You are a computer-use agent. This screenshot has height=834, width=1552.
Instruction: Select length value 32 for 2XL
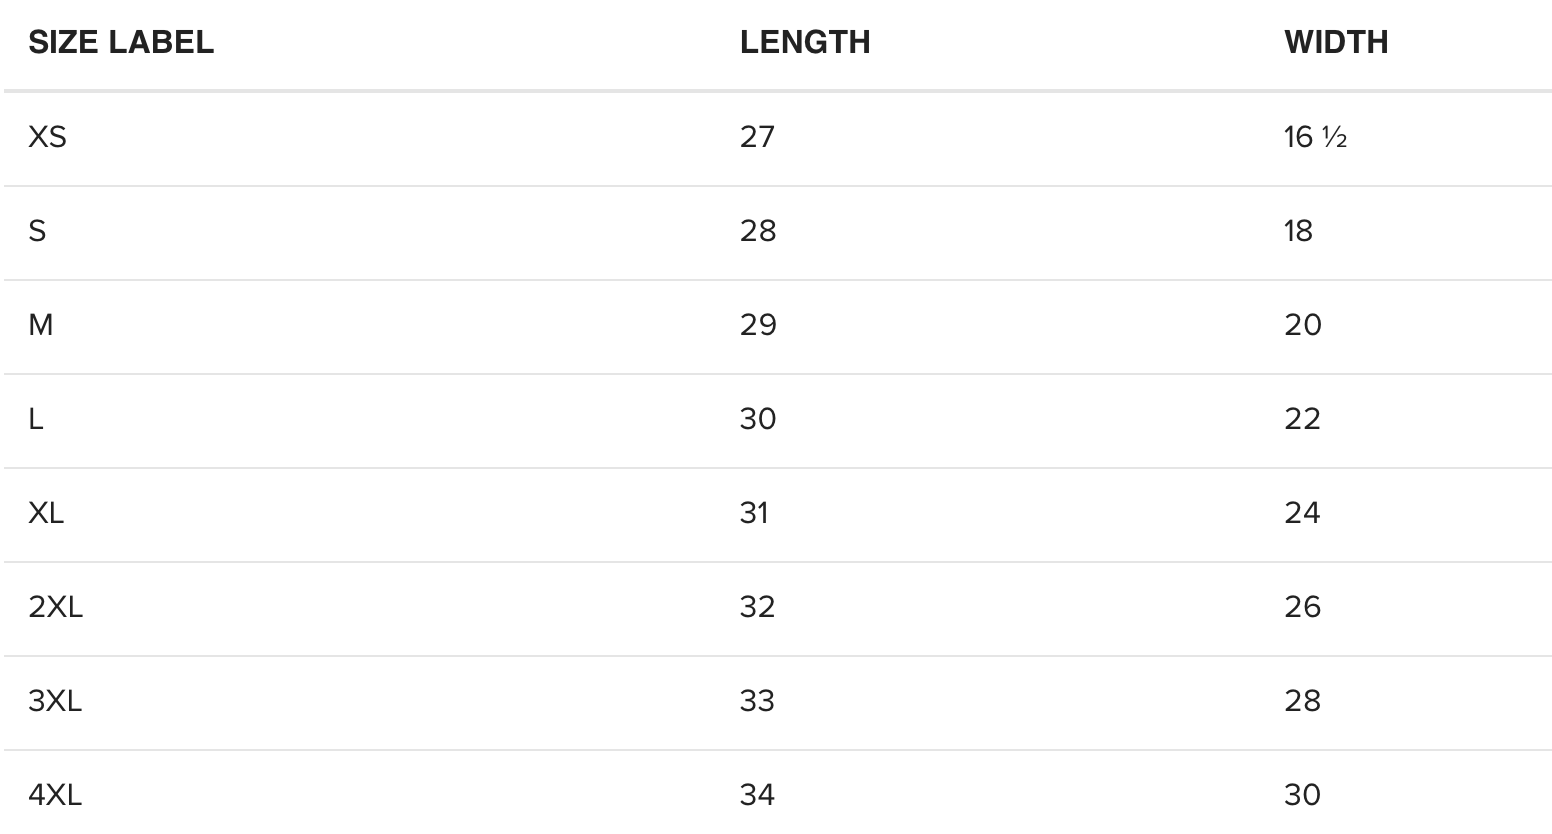pos(757,607)
